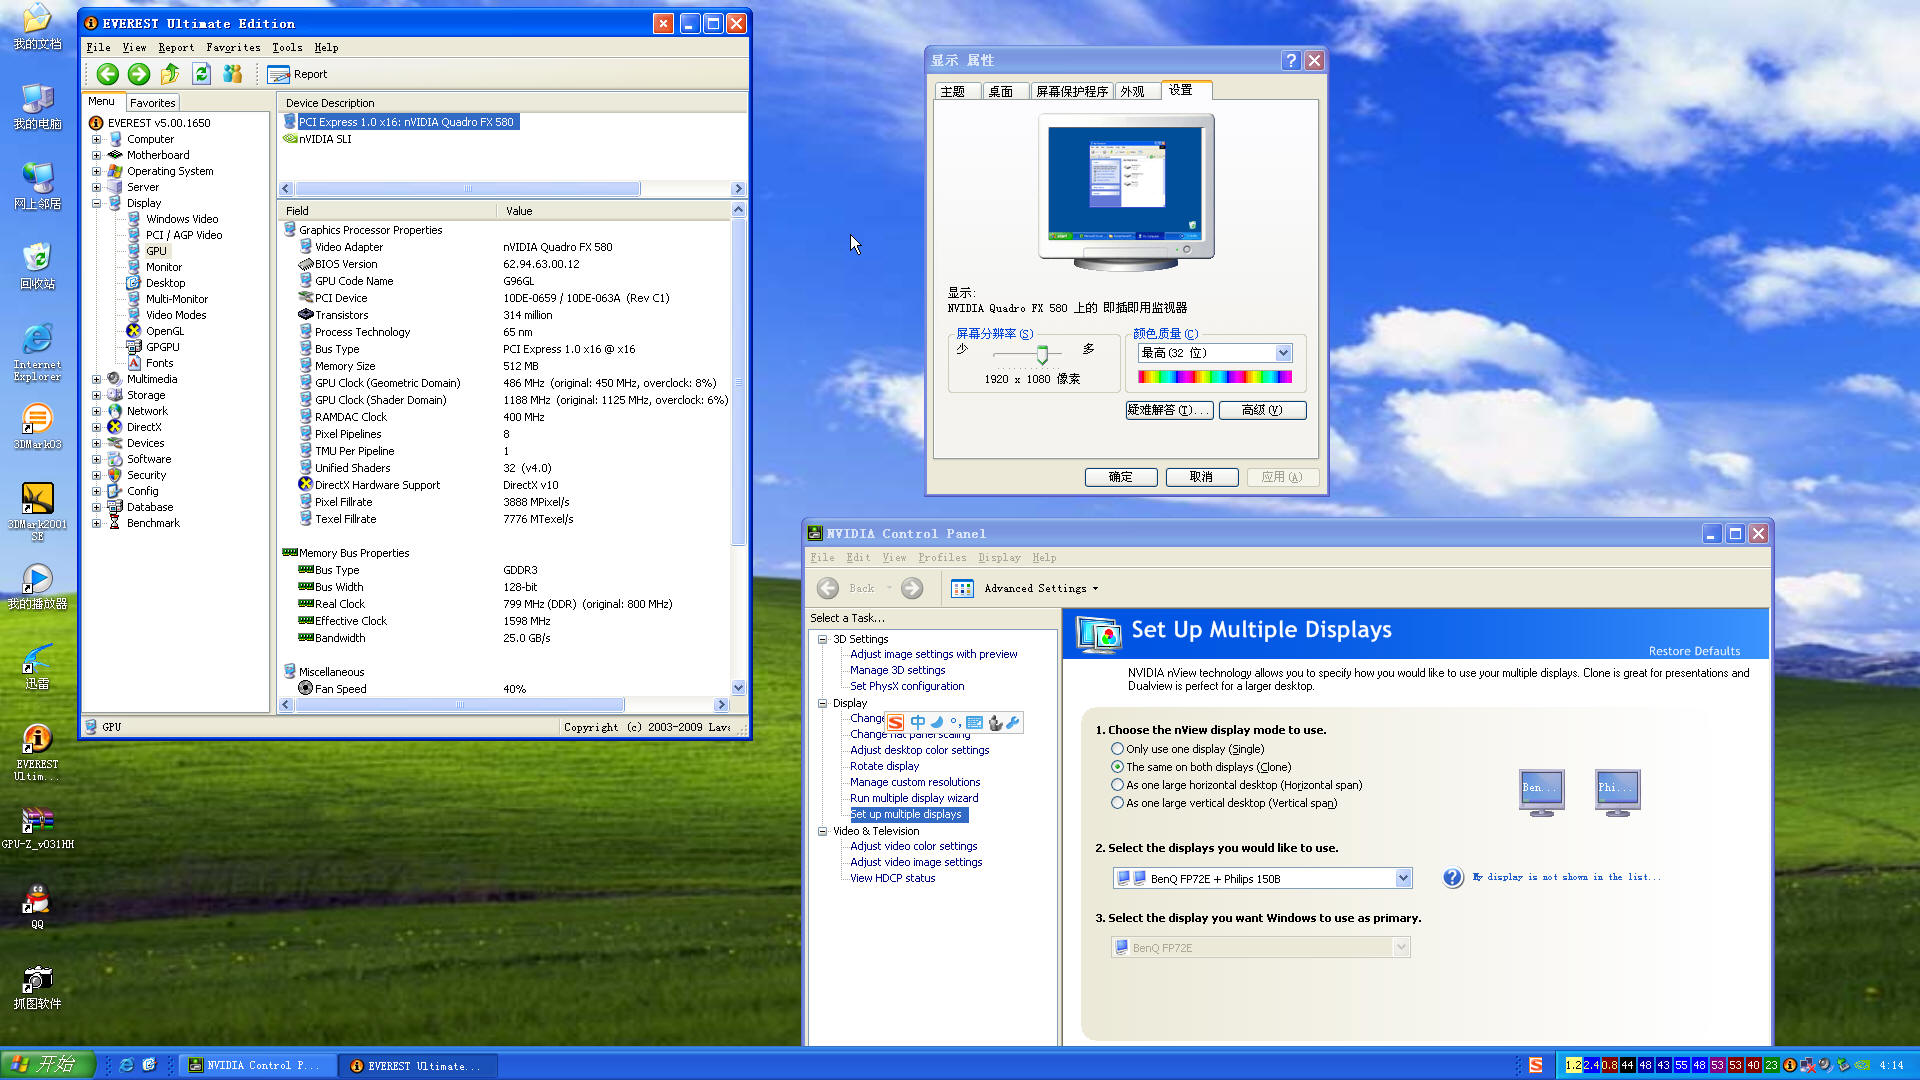This screenshot has width=1920, height=1080.
Task: Expand the Computer tree node in EVEREST
Action: pos(96,140)
